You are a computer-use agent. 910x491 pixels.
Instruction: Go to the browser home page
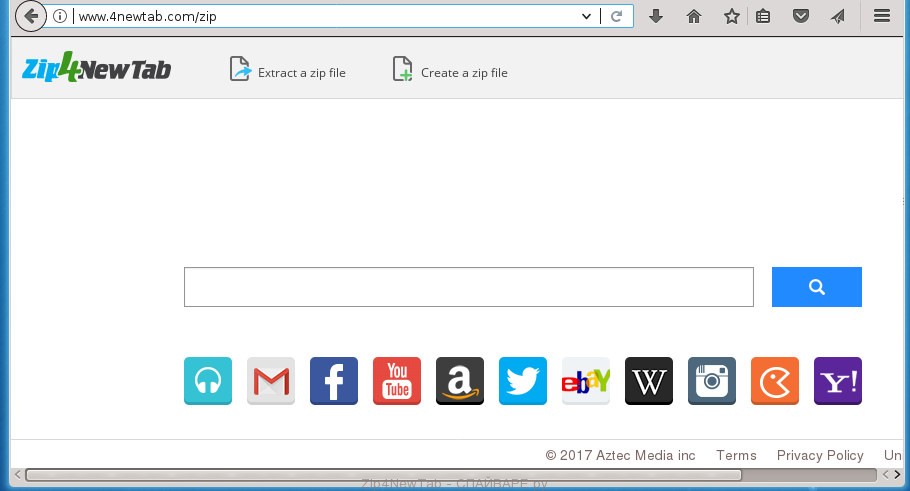(694, 16)
